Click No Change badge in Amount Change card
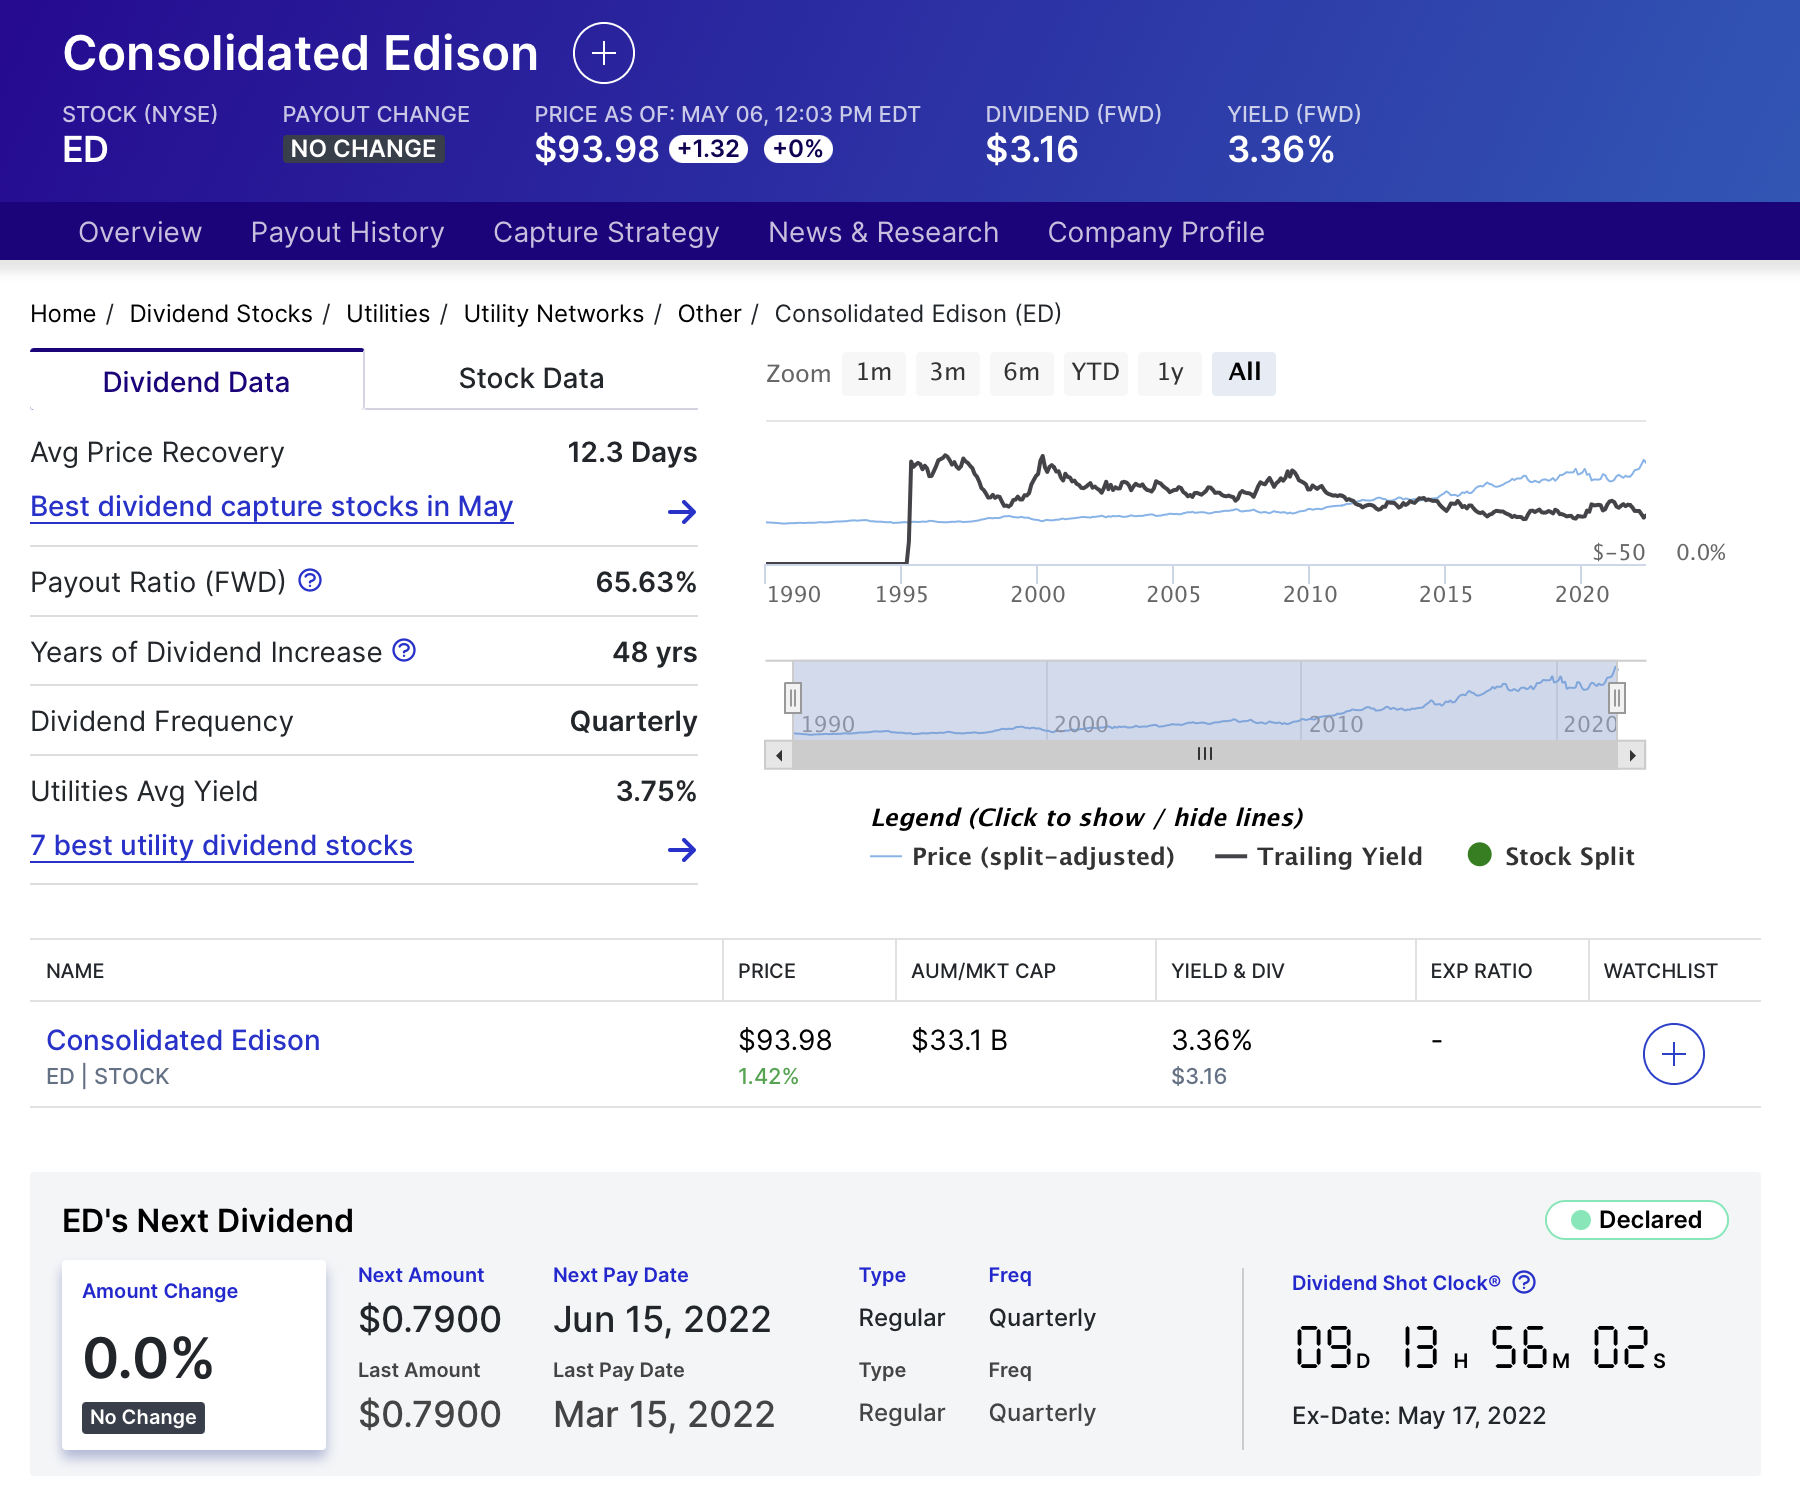Viewport: 1800px width, 1492px height. point(143,1417)
